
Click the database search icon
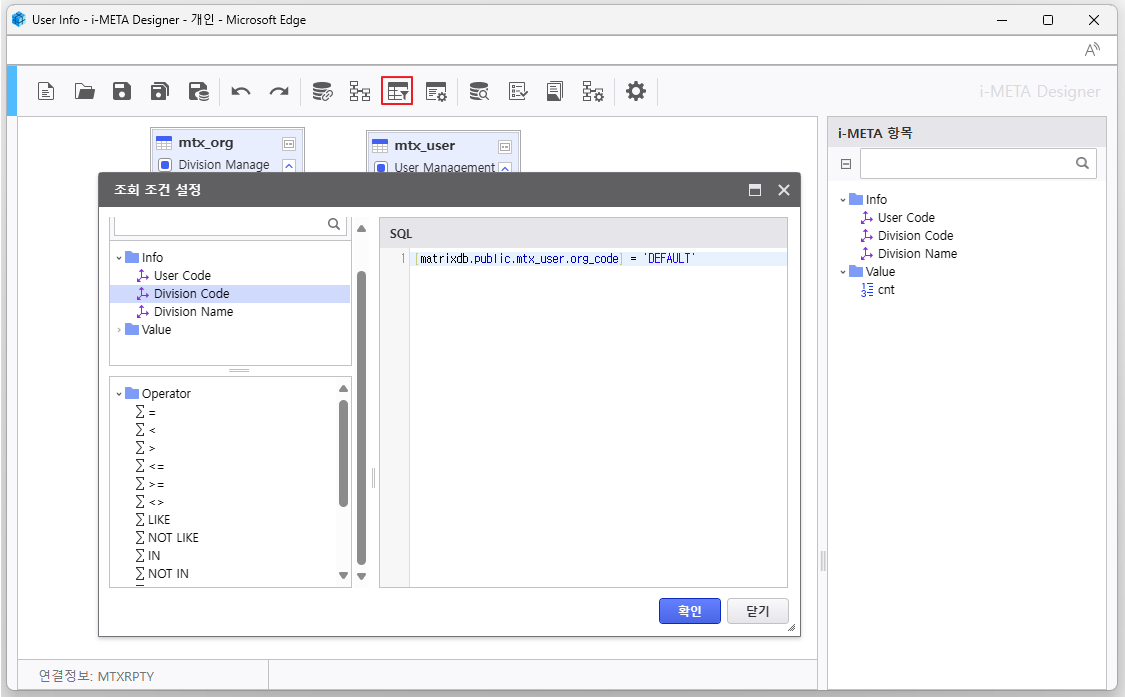click(479, 91)
